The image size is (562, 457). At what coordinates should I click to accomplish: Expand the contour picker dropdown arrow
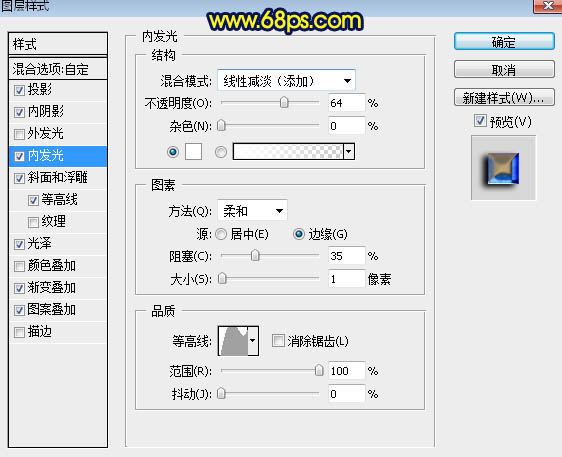tap(253, 341)
